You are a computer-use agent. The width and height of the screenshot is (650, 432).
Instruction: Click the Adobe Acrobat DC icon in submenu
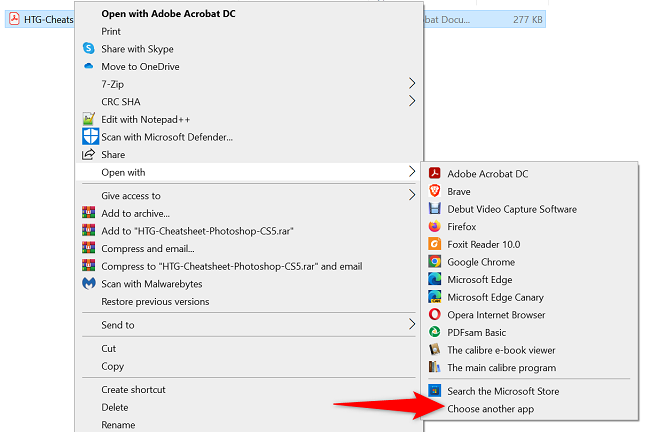(434, 173)
